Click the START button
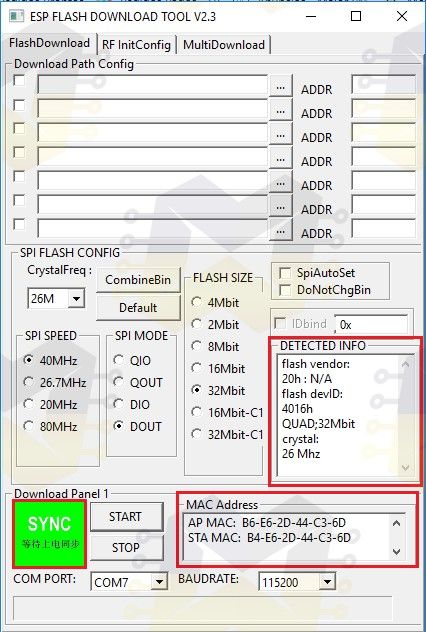The width and height of the screenshot is (426, 632). (x=126, y=516)
